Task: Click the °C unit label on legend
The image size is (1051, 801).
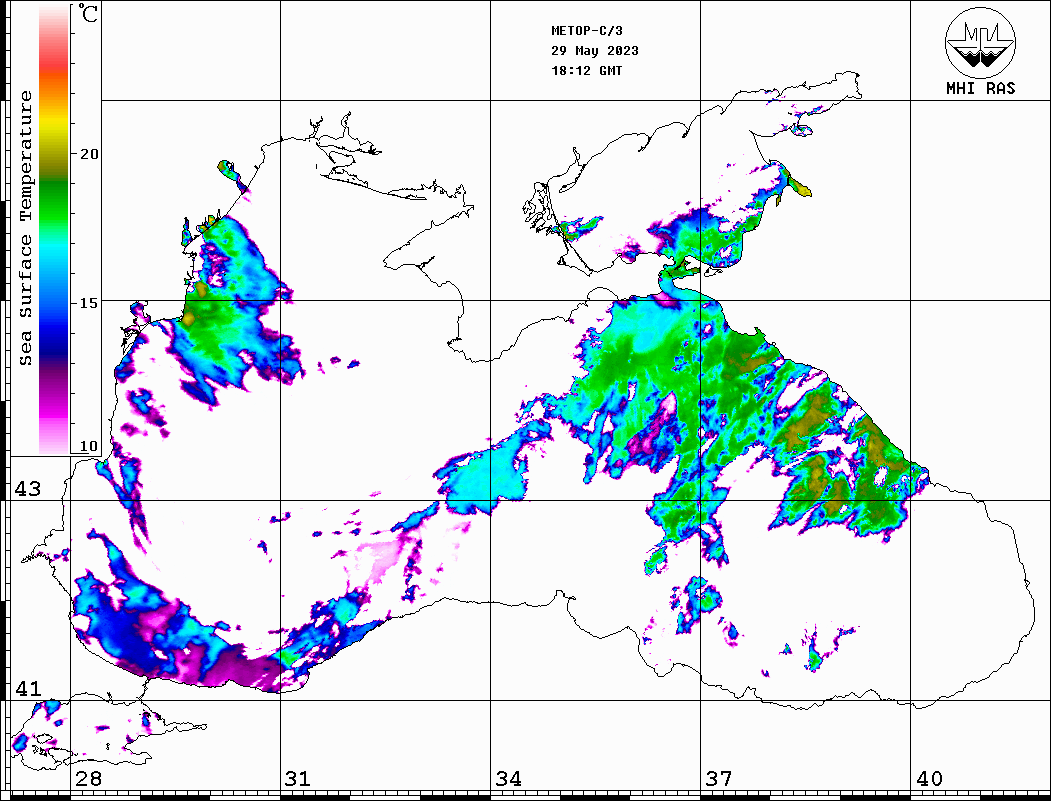Action: (x=88, y=13)
